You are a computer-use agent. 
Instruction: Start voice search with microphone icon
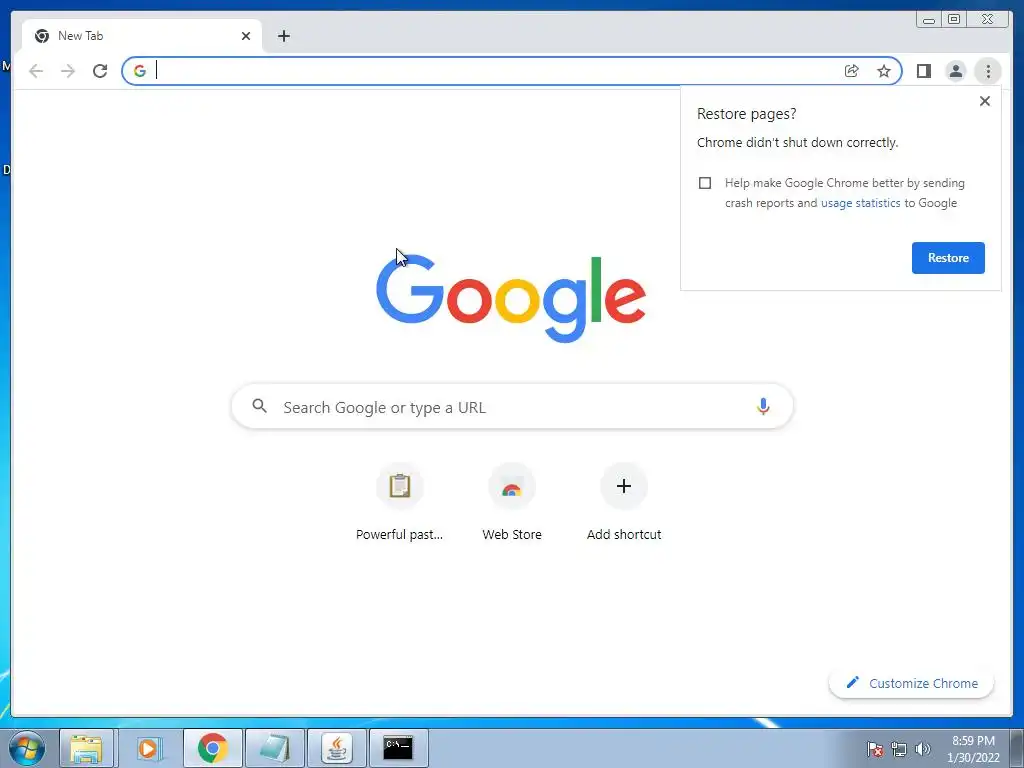pos(763,406)
